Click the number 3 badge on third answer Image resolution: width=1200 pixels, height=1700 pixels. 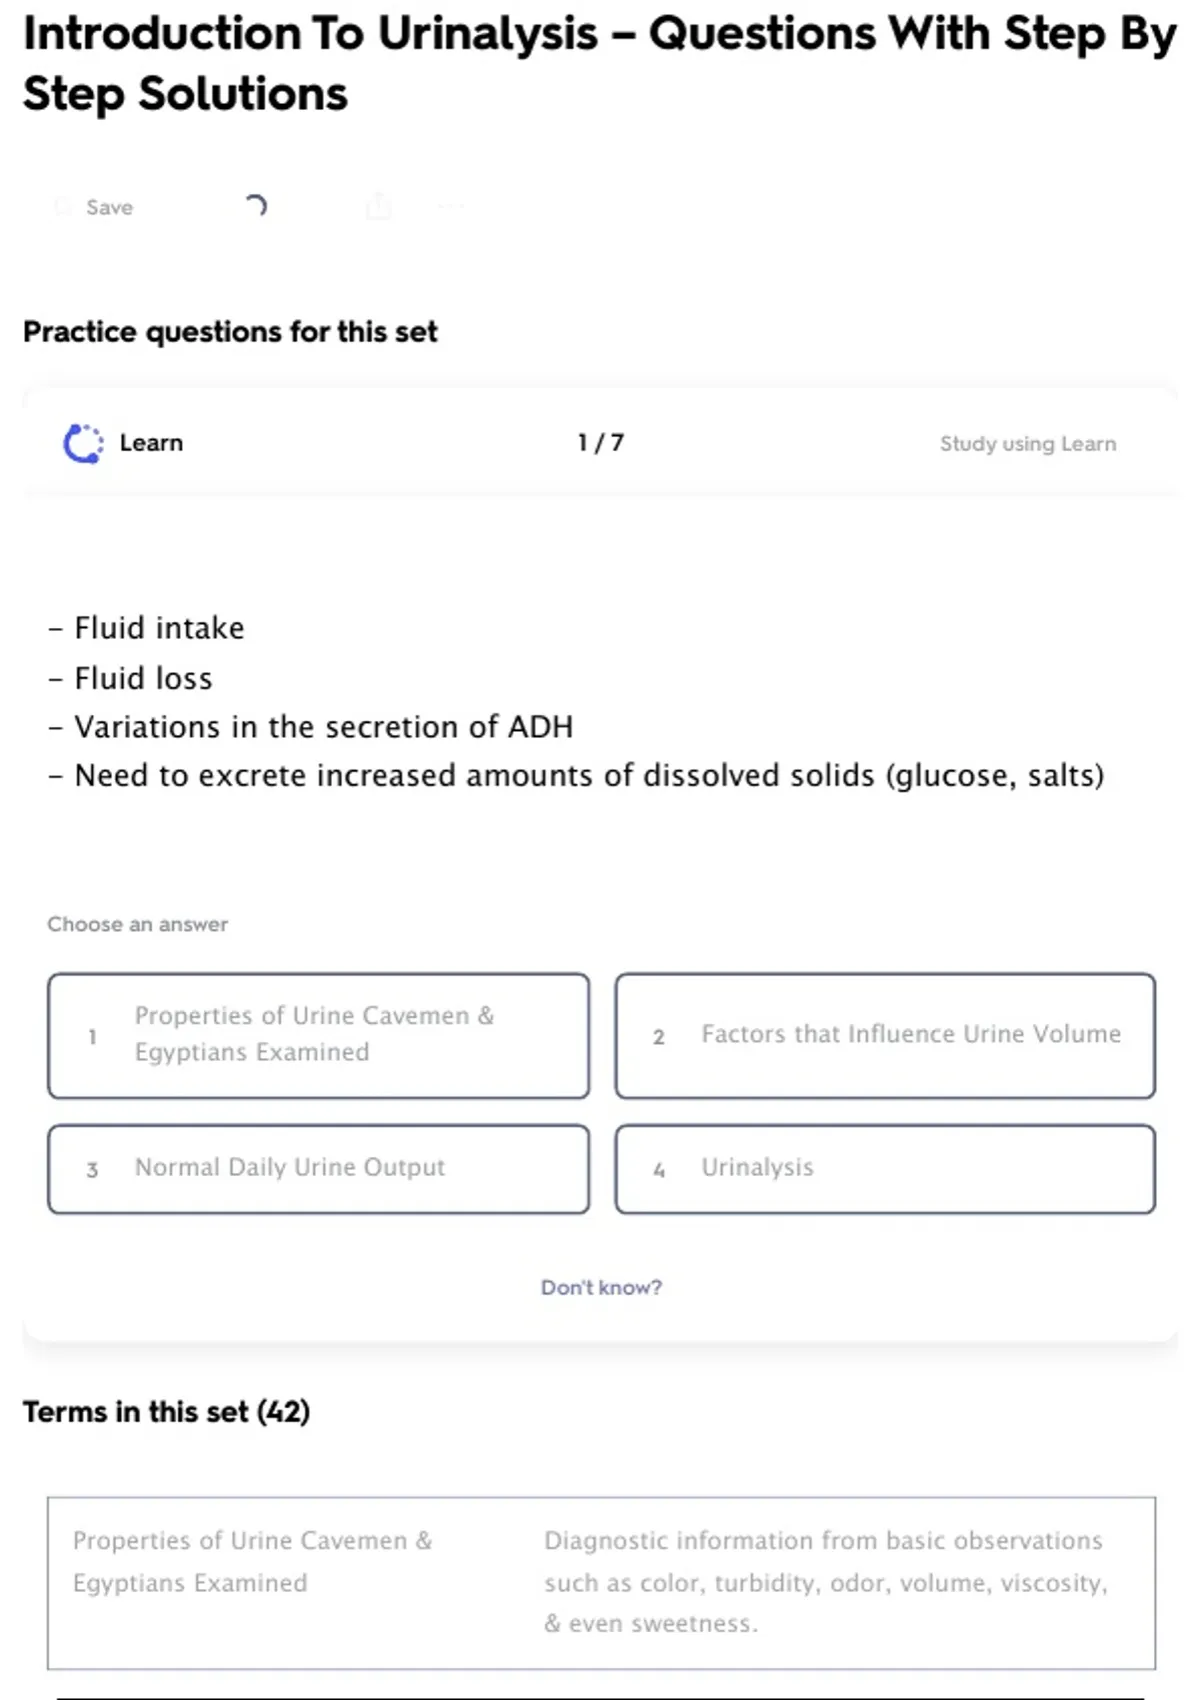click(x=92, y=1169)
